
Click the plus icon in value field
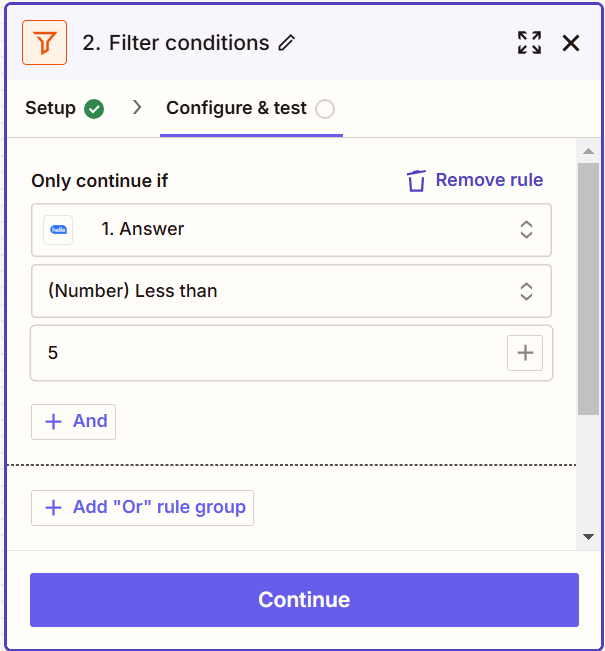(524, 352)
